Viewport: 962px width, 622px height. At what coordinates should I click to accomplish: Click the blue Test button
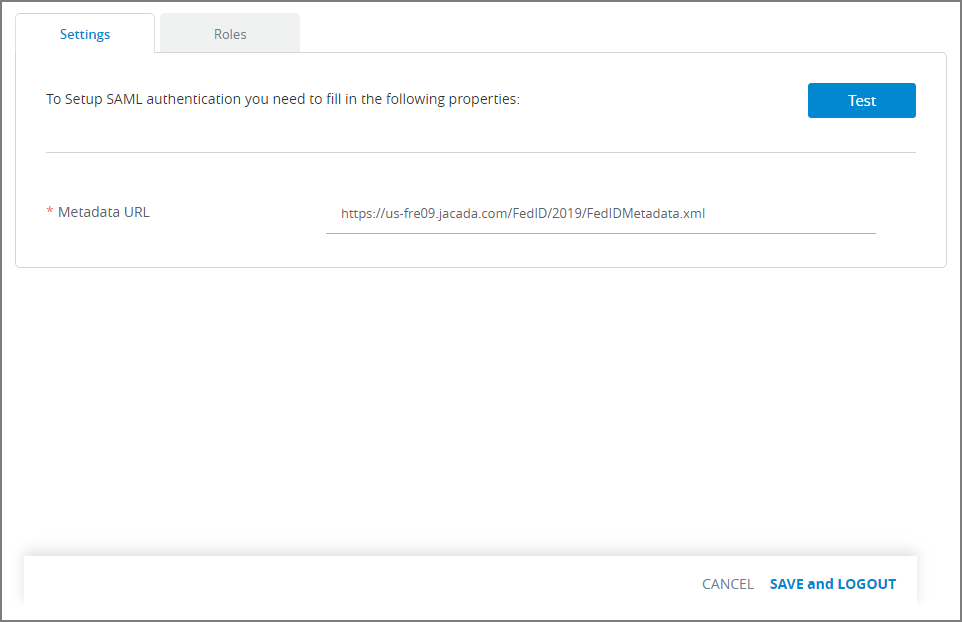861,101
